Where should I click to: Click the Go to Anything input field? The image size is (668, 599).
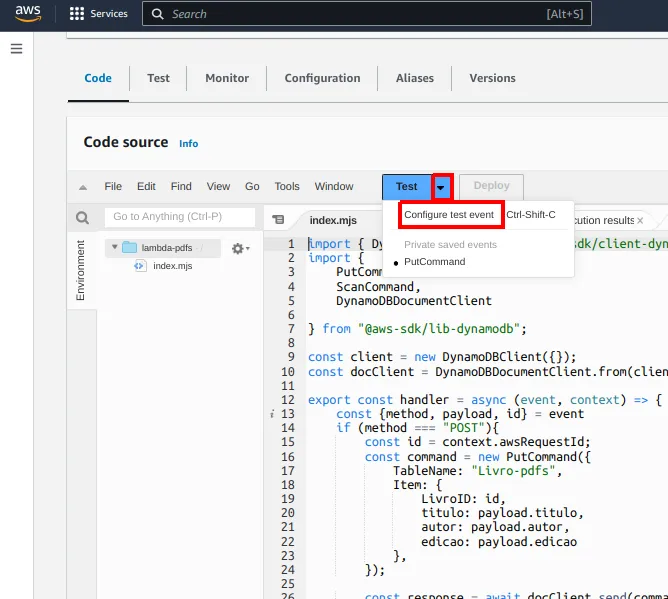(x=180, y=217)
